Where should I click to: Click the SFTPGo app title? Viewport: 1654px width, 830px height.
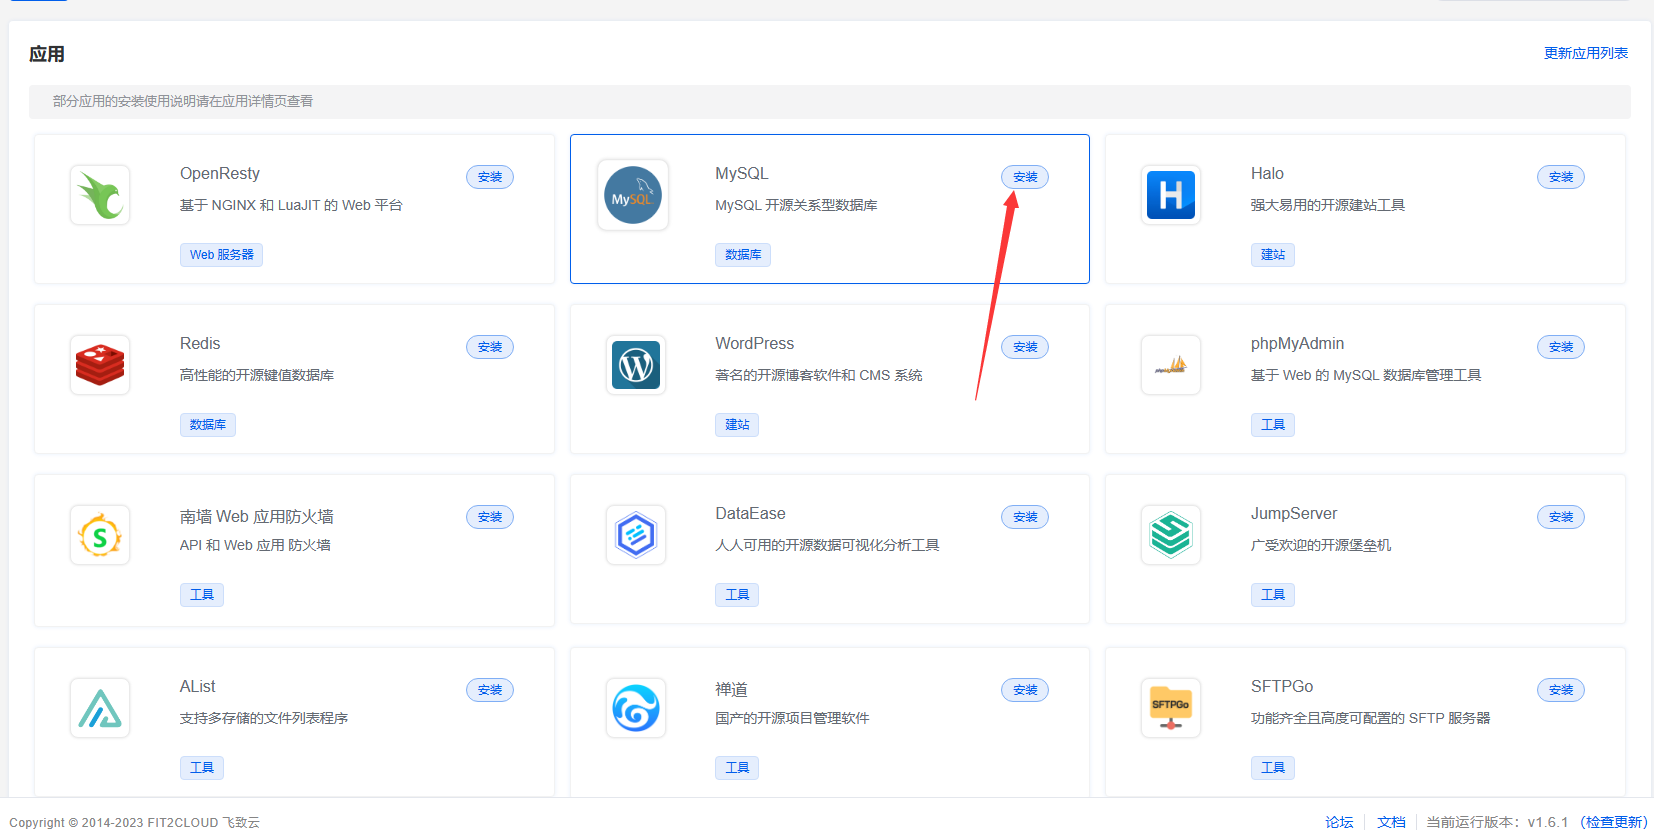pyautogui.click(x=1282, y=687)
